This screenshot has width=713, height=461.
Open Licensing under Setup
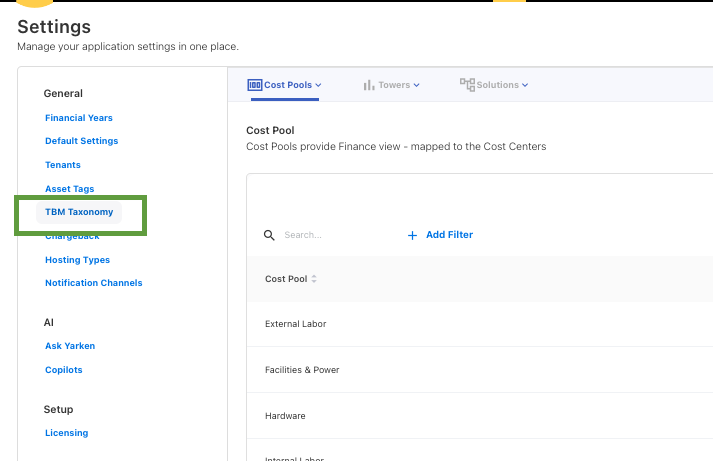pos(66,433)
